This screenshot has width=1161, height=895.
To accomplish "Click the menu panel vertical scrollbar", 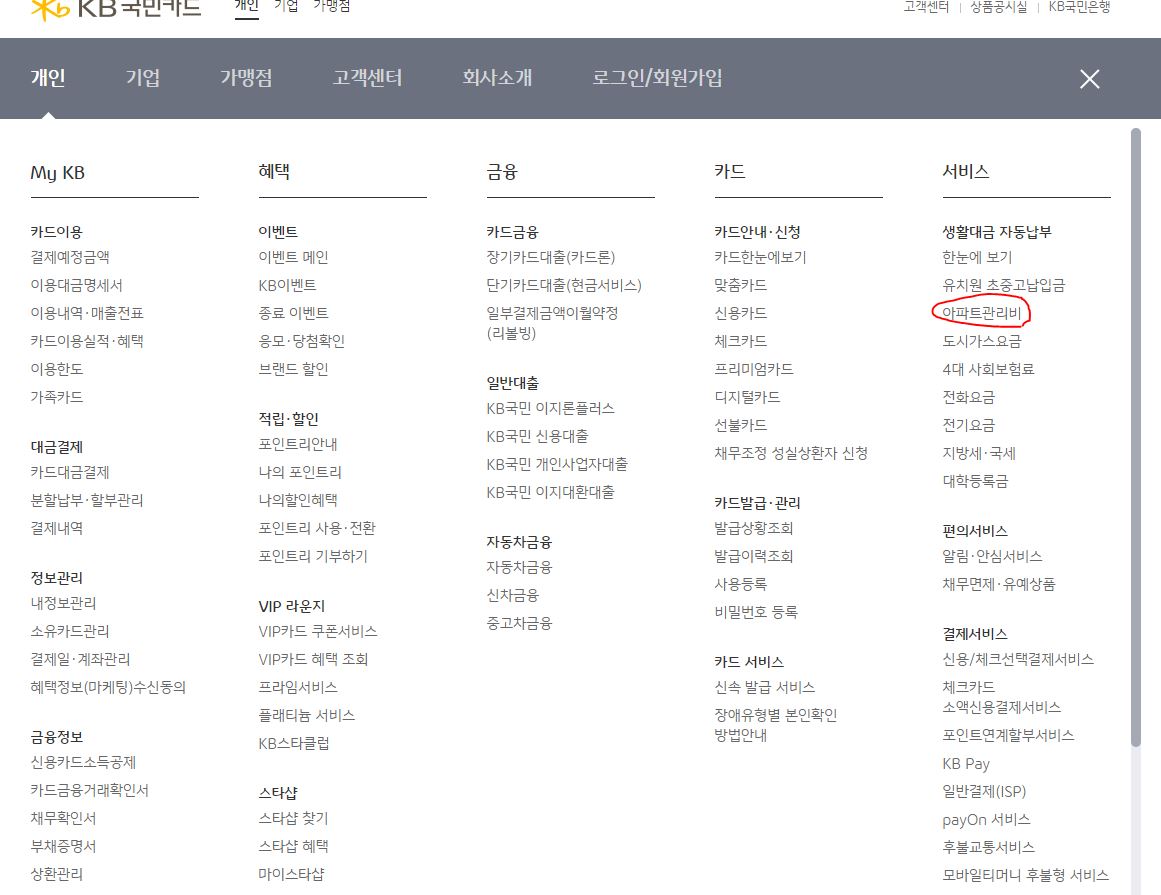I will 1136,437.
